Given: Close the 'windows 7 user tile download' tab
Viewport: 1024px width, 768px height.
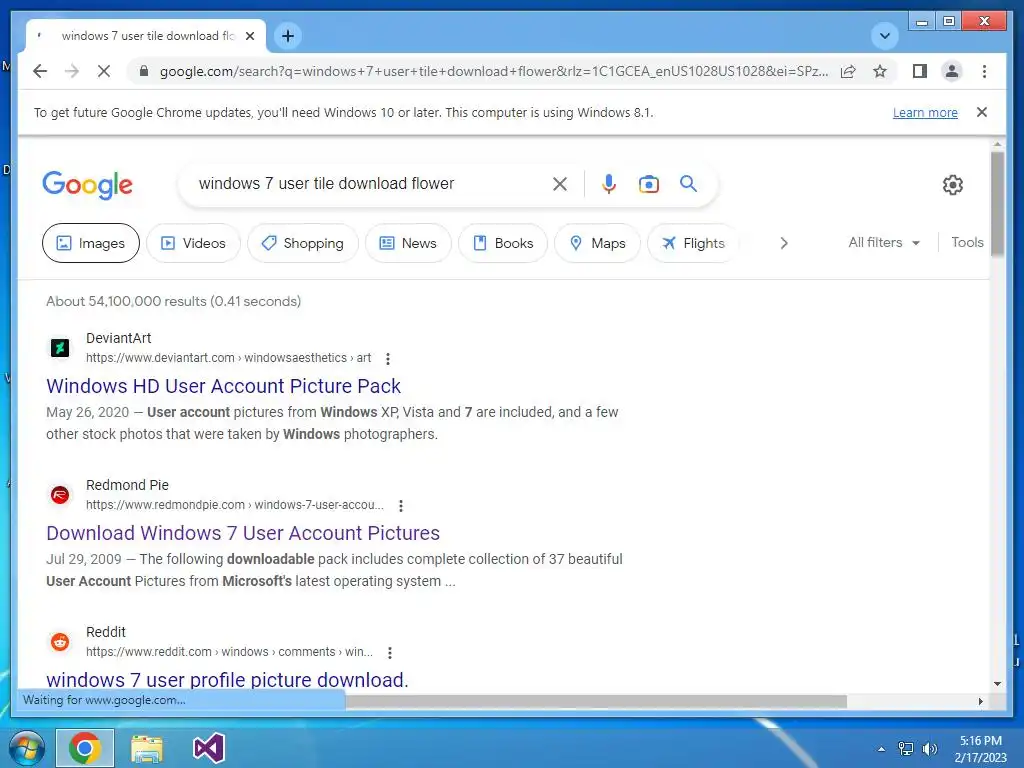Looking at the screenshot, I should tap(249, 36).
